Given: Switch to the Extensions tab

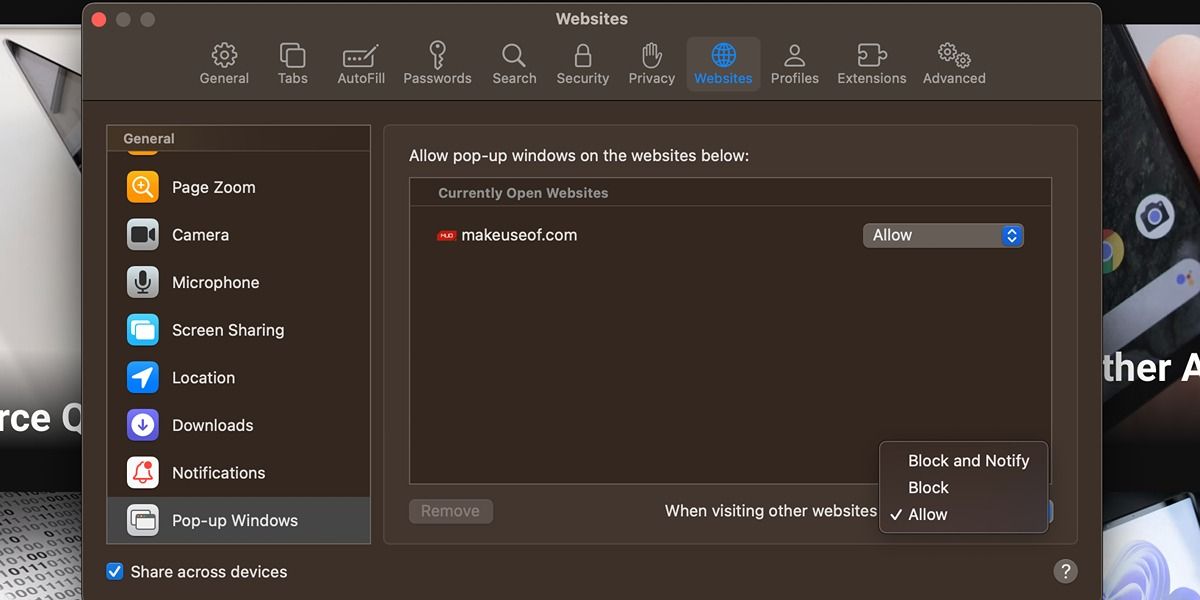Looking at the screenshot, I should click(x=871, y=62).
